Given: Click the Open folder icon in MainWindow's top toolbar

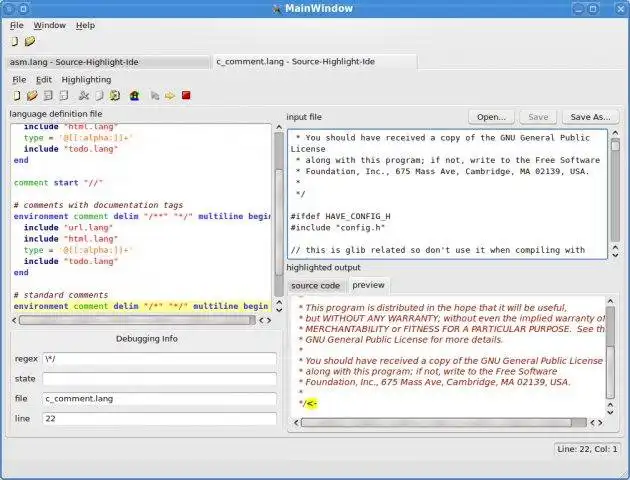Looking at the screenshot, I should [30, 41].
